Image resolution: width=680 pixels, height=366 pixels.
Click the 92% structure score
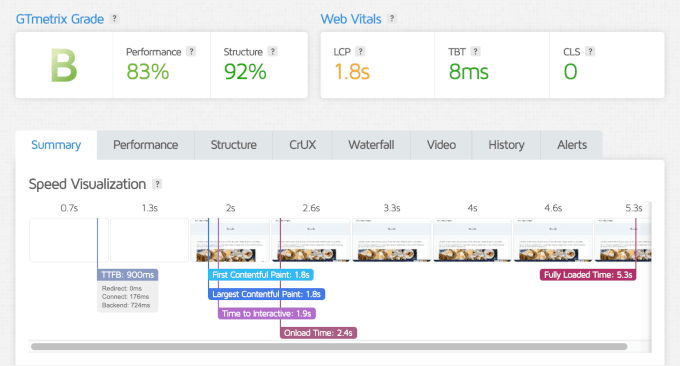(x=245, y=72)
